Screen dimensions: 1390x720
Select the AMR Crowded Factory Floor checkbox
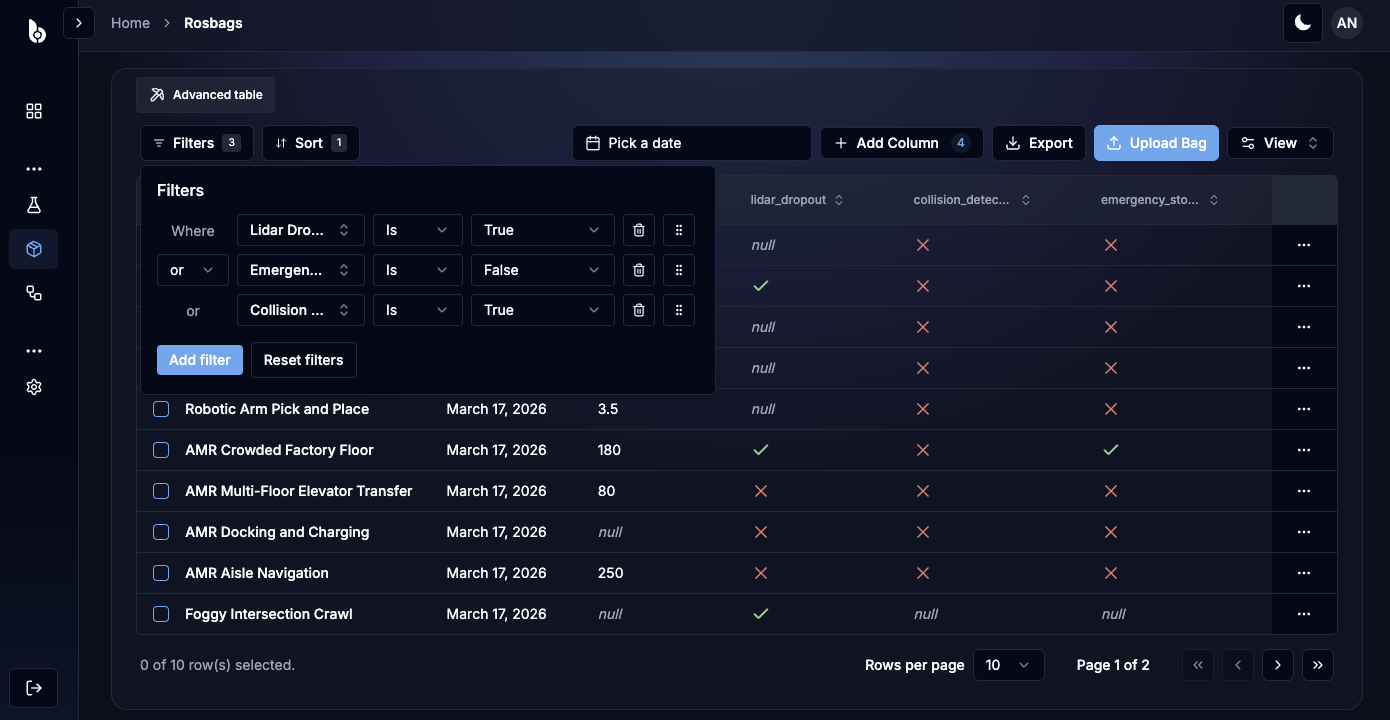[x=161, y=450]
